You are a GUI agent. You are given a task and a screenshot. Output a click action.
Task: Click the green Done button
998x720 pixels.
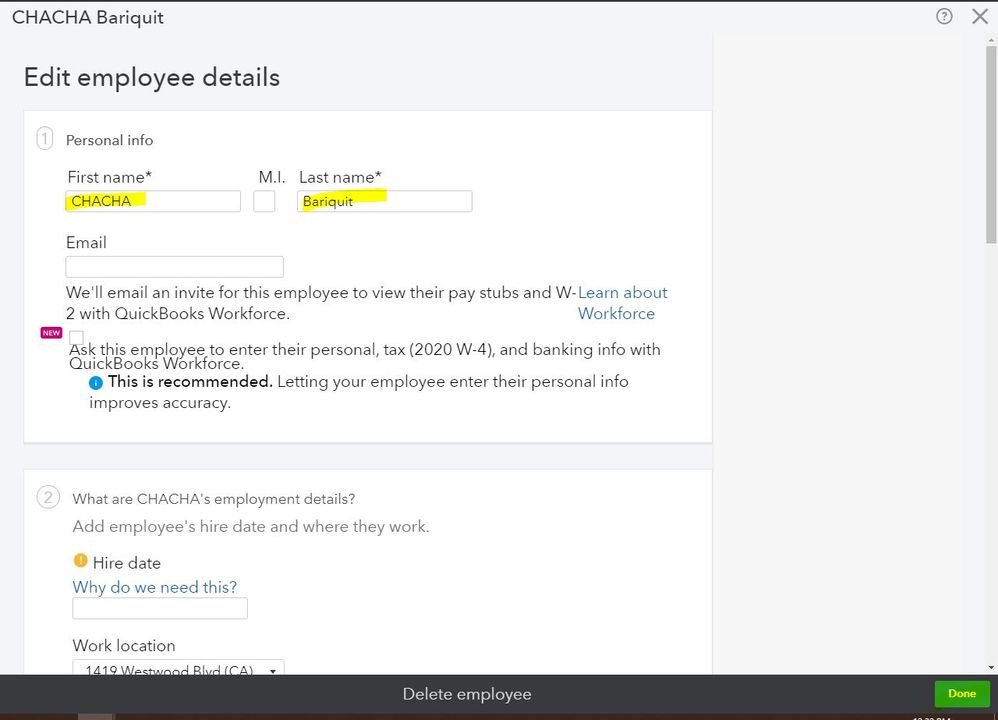tap(962, 694)
